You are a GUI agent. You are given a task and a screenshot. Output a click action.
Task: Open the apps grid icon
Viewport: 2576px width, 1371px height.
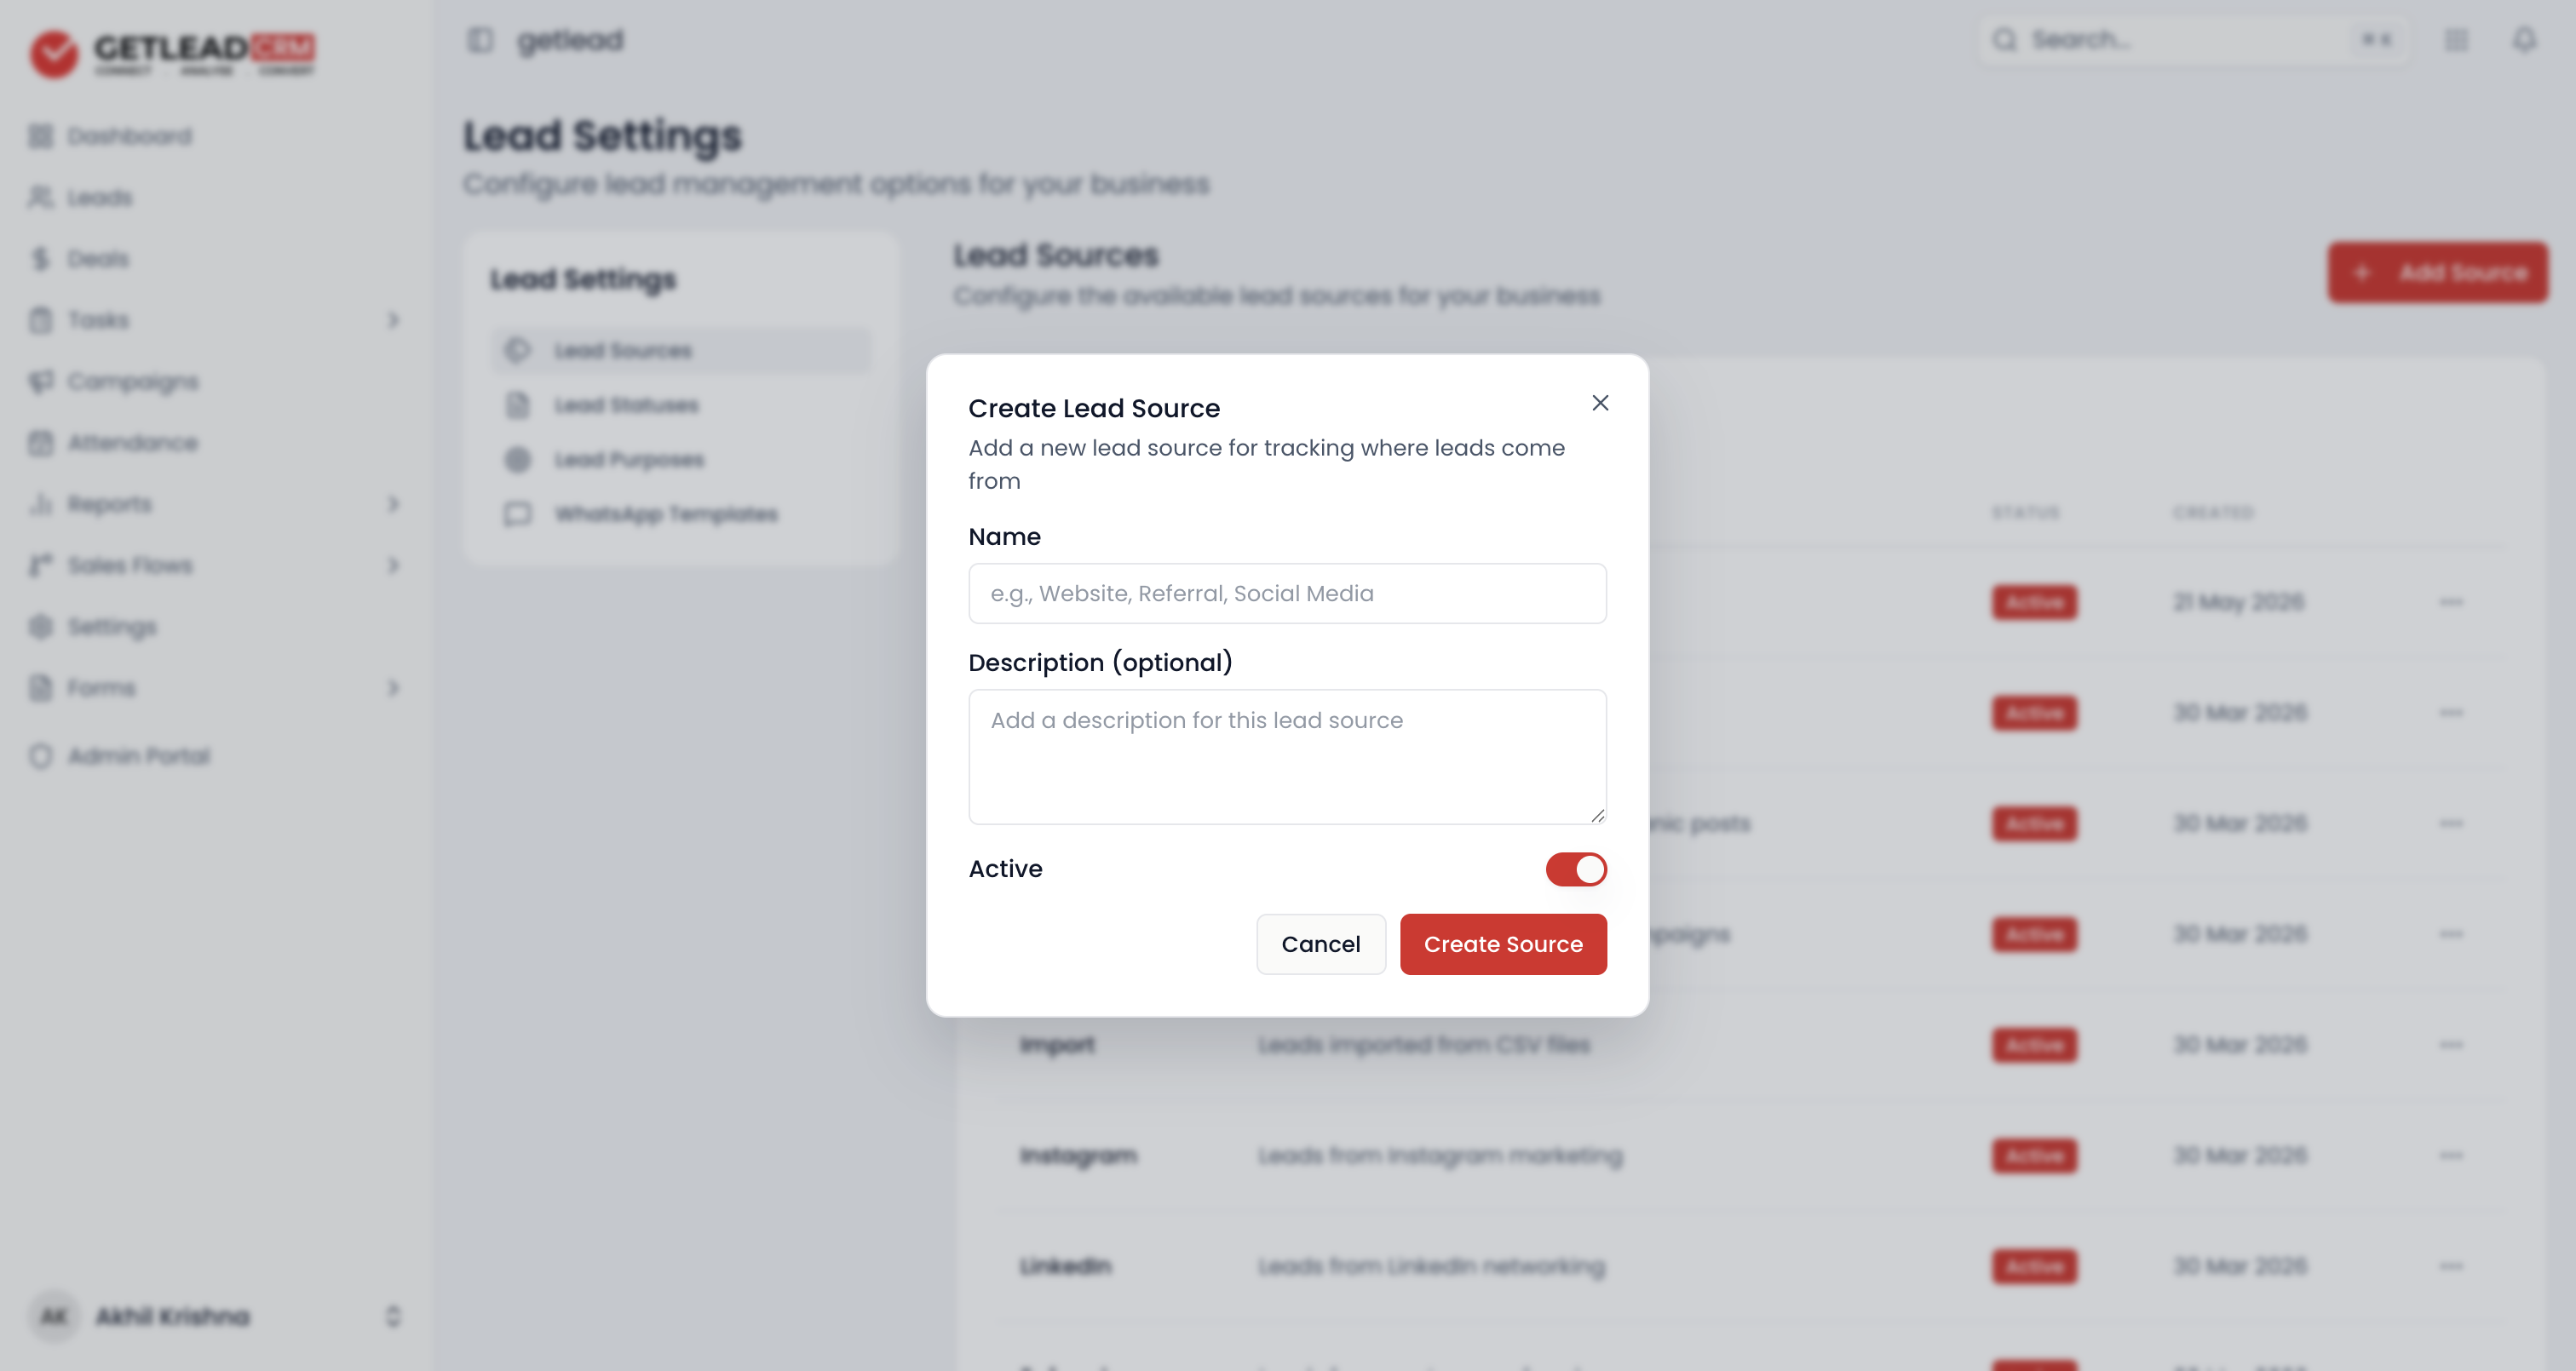(2456, 40)
